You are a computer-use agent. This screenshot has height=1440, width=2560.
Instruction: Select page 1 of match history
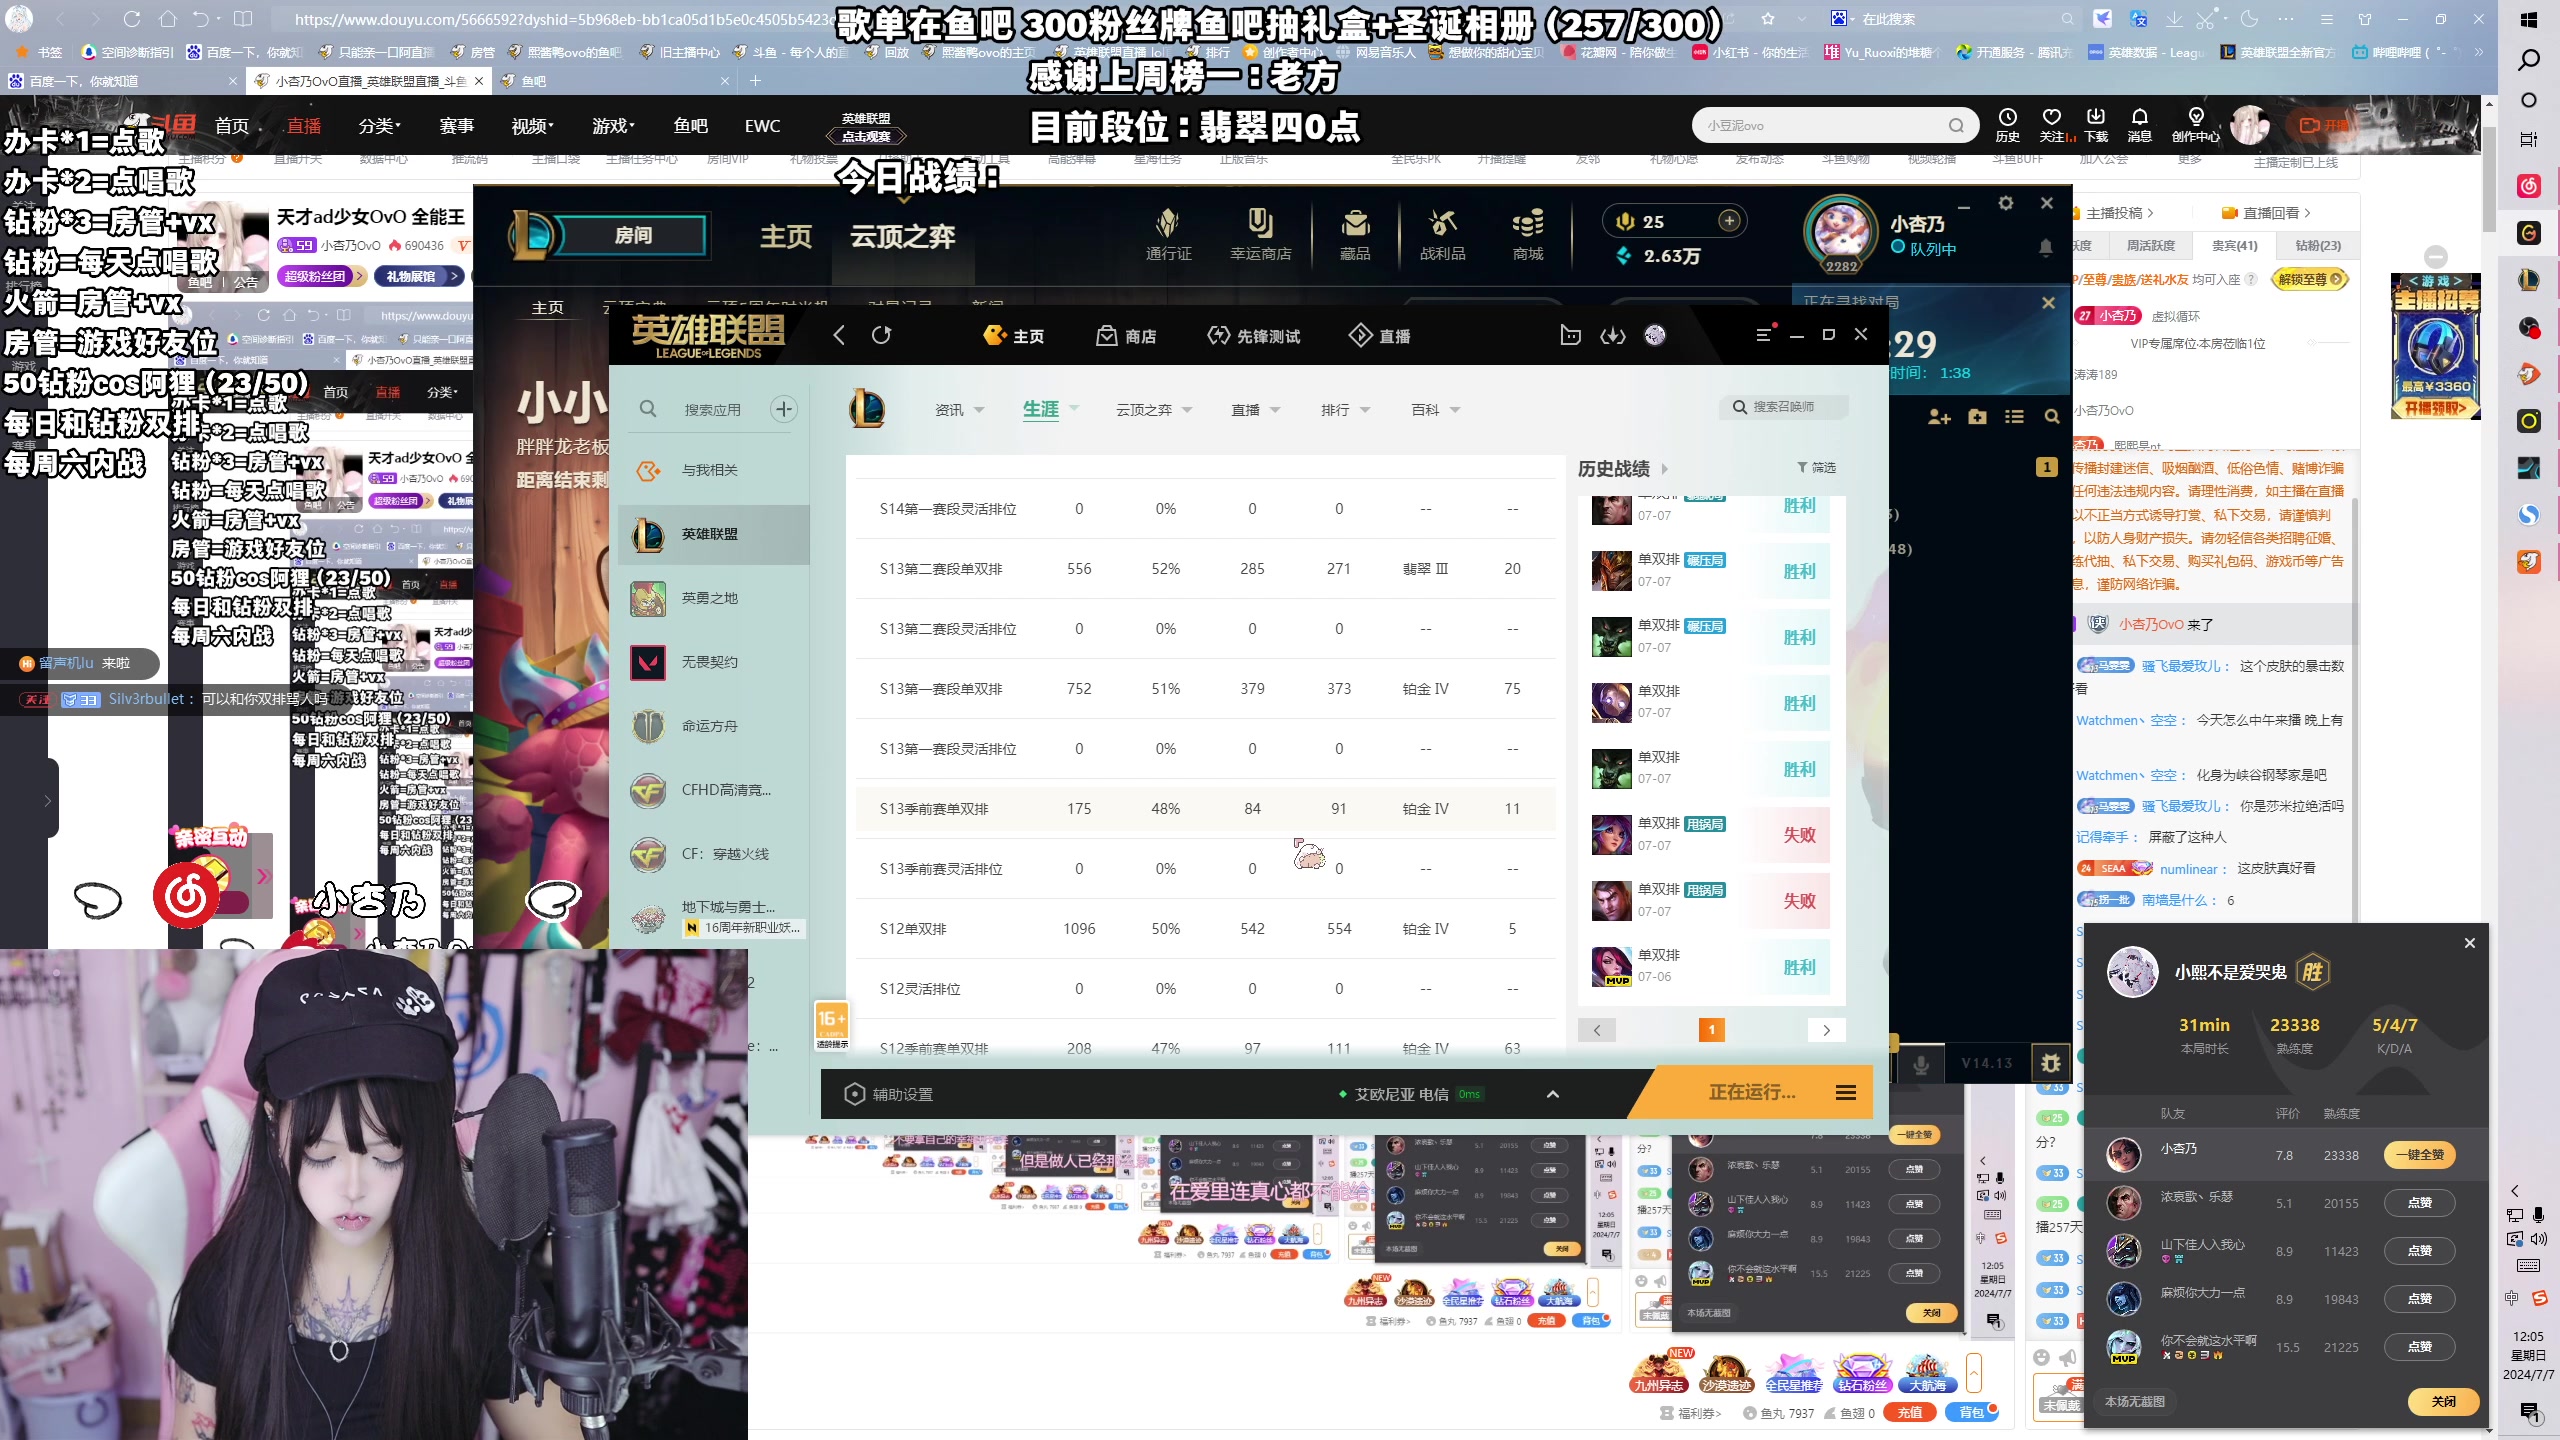point(1712,1030)
